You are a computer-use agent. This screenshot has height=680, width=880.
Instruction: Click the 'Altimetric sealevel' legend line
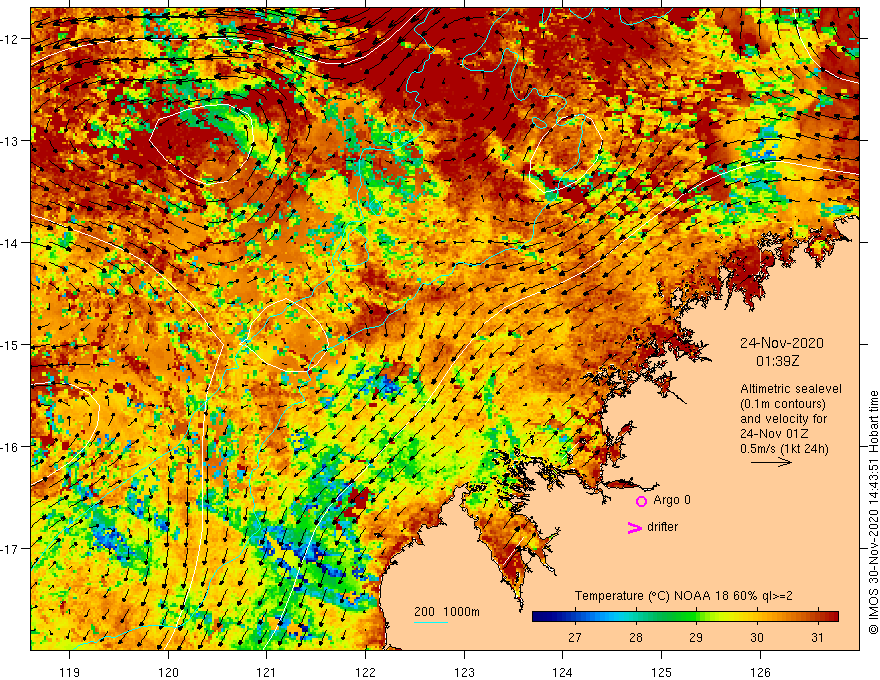(791, 389)
